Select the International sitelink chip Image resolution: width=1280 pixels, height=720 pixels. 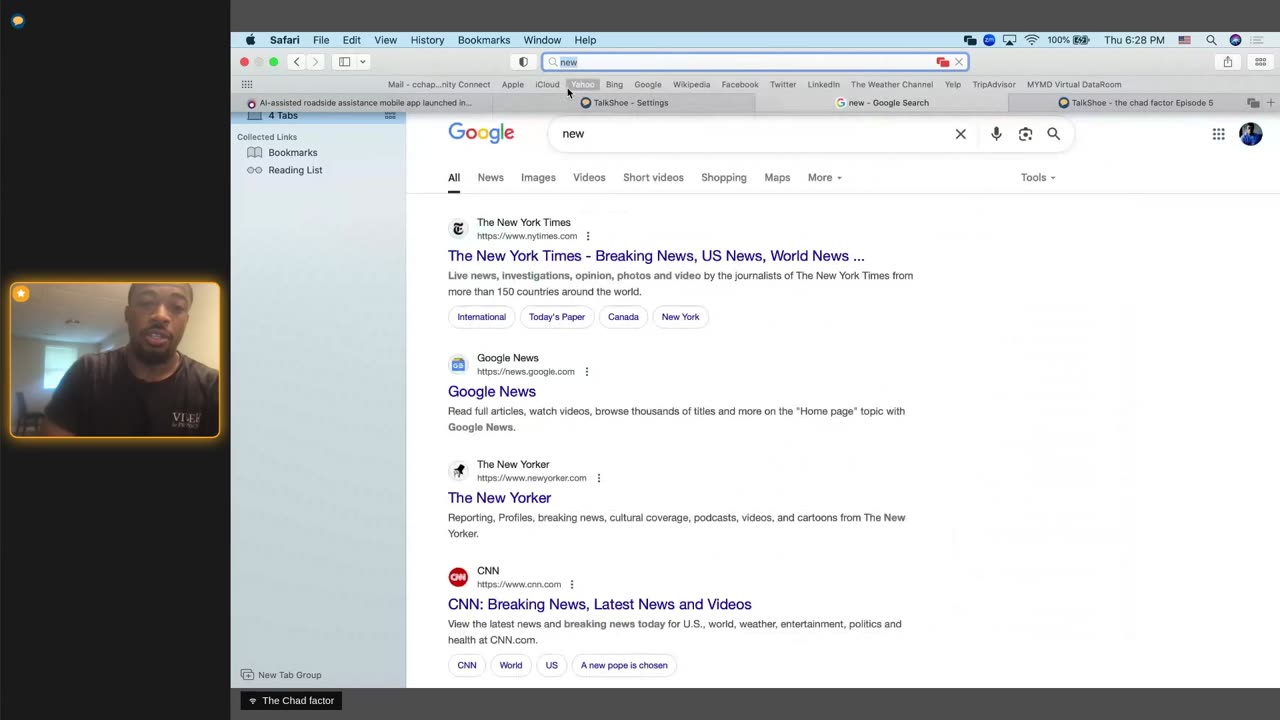[481, 317]
